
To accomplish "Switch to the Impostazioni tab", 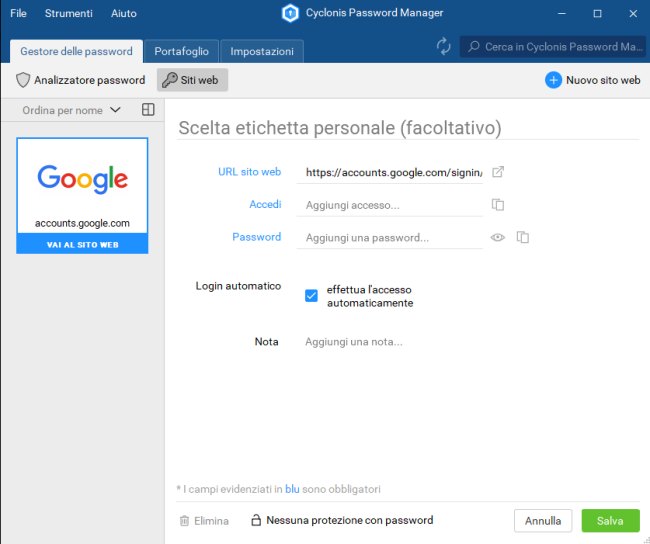I will 262,51.
